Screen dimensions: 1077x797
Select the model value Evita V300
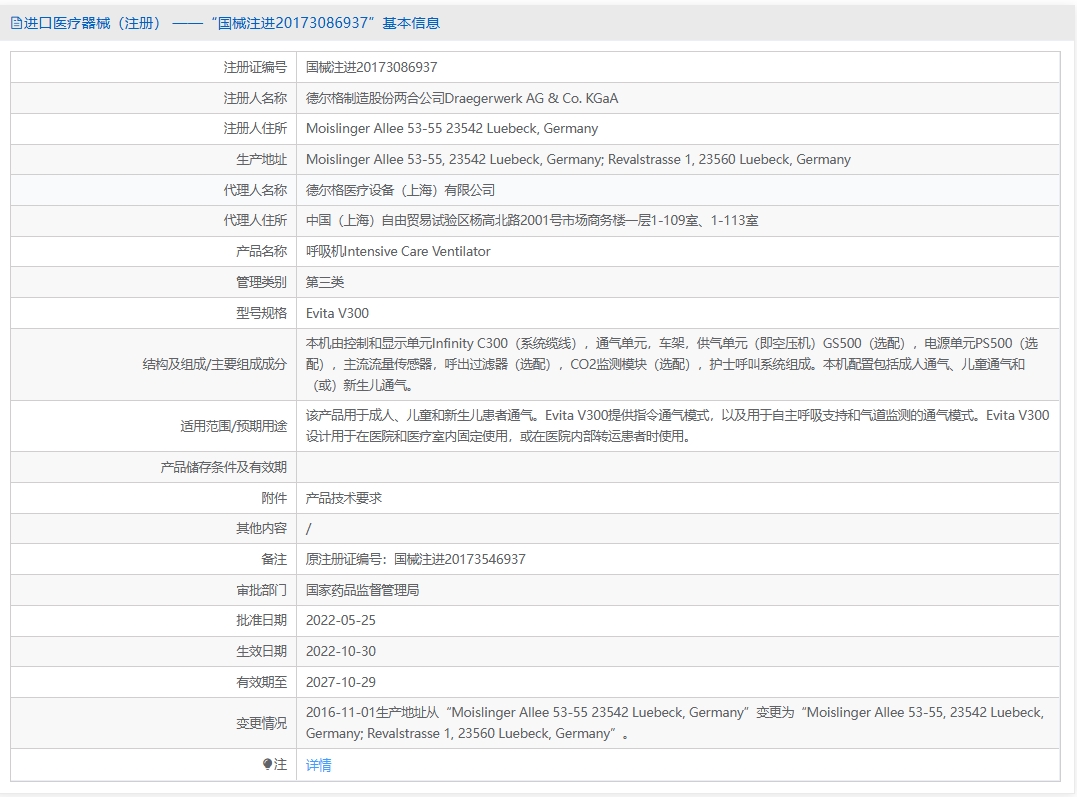tap(337, 313)
